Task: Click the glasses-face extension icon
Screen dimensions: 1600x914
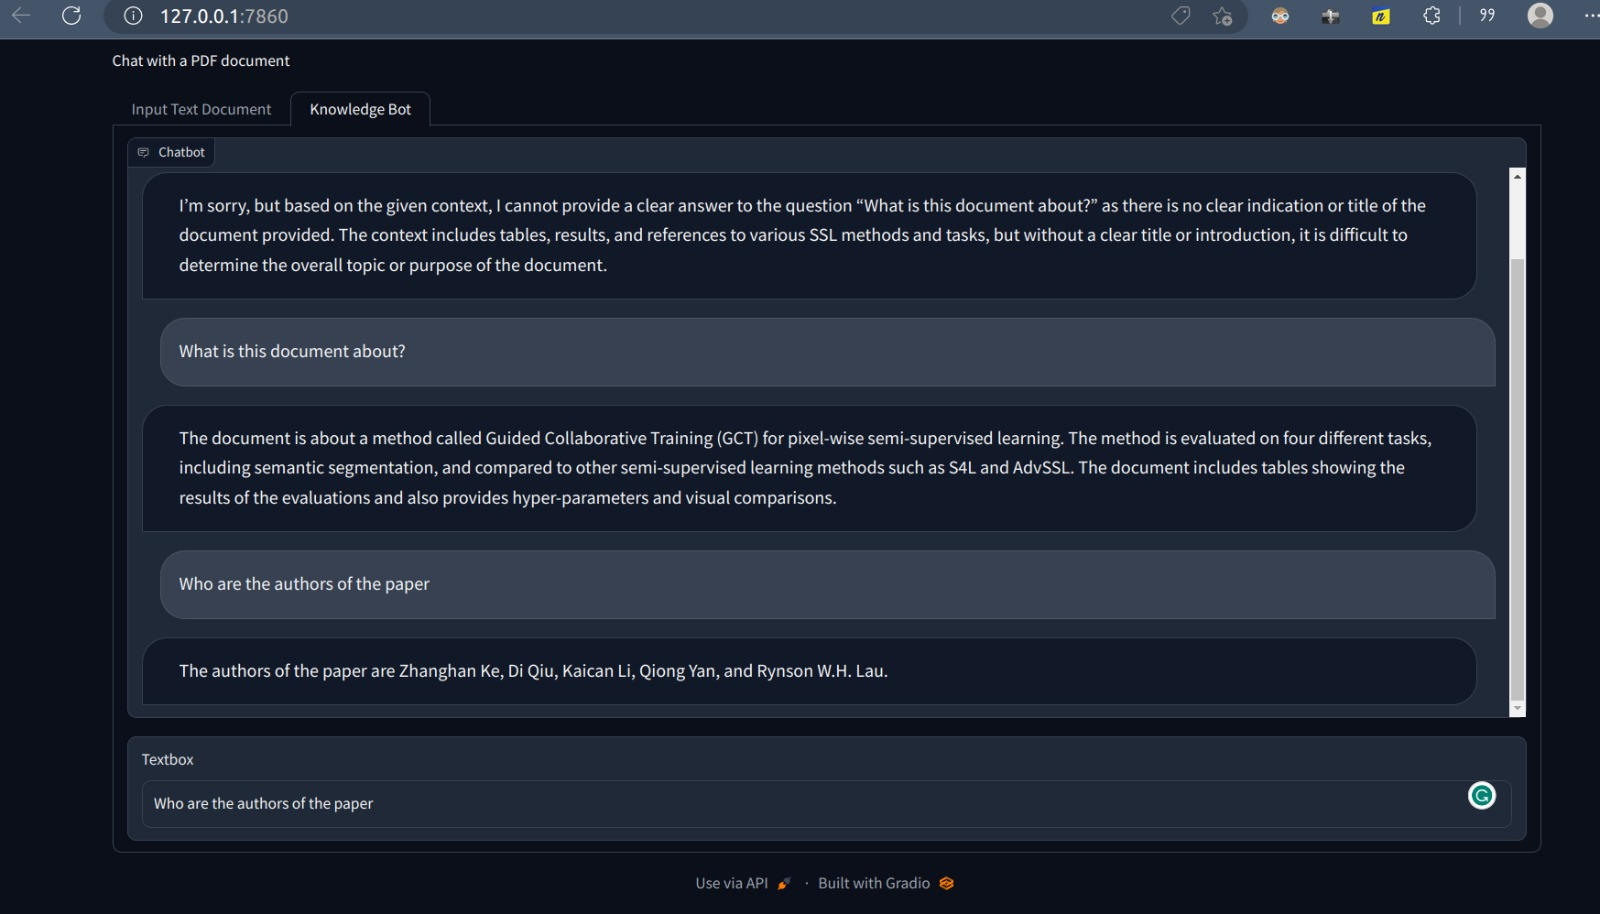Action: click(x=1280, y=16)
